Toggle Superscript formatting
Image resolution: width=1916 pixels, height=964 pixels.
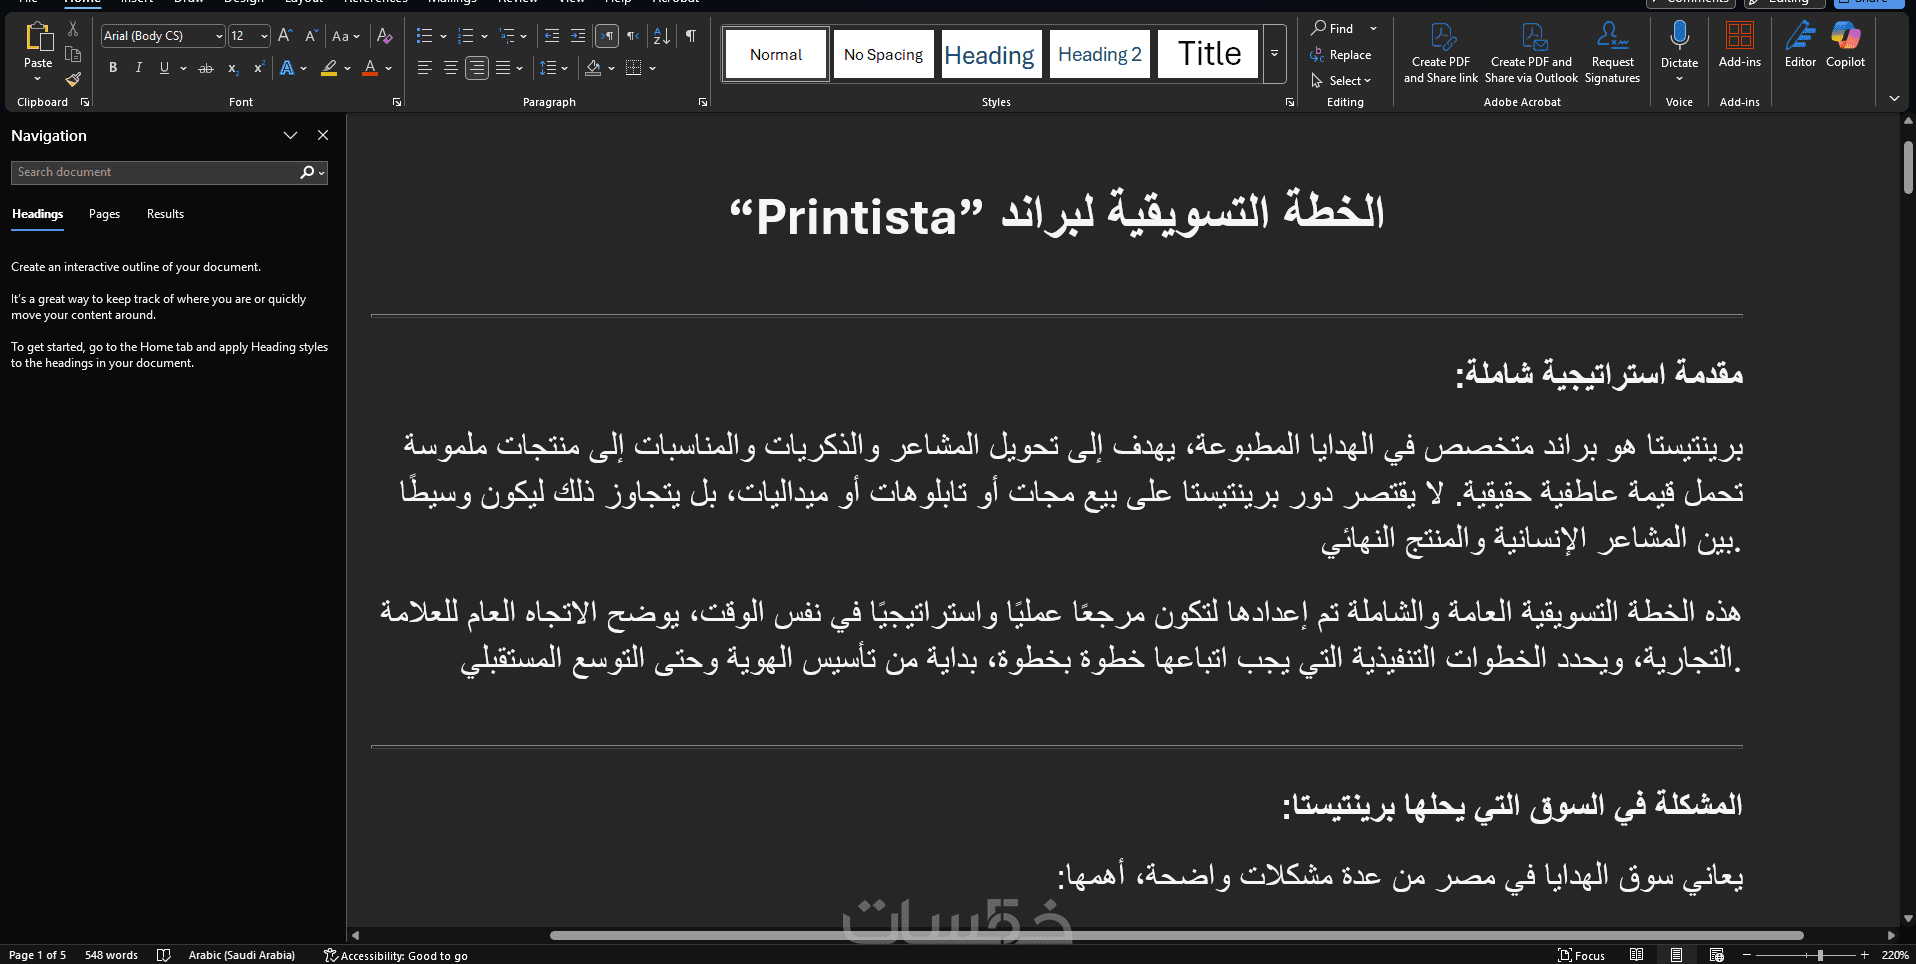pos(259,68)
